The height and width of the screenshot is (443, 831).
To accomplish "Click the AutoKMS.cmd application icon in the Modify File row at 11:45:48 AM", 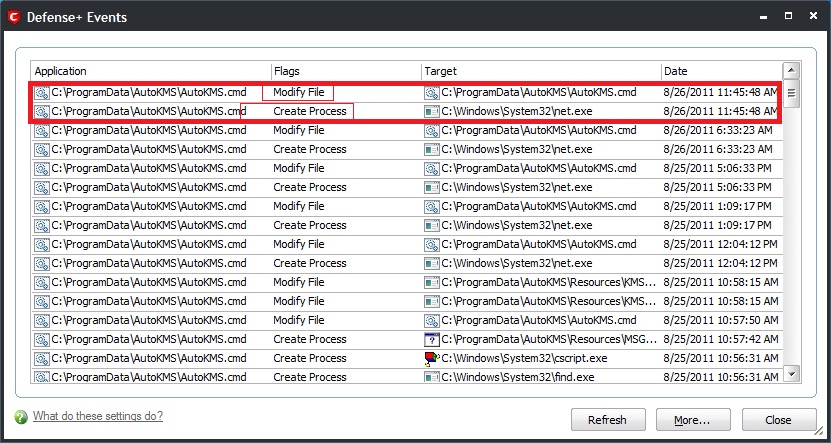I will point(42,93).
